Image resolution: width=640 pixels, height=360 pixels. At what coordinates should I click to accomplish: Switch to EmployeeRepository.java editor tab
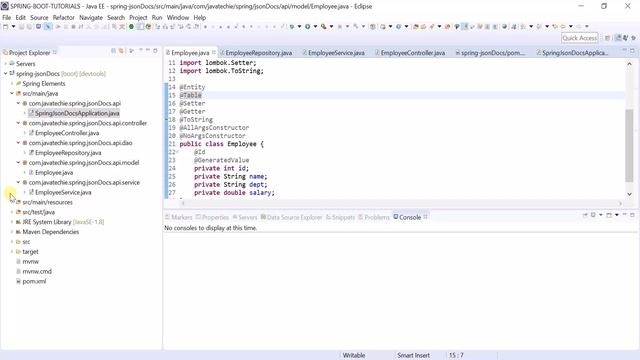pyautogui.click(x=259, y=53)
